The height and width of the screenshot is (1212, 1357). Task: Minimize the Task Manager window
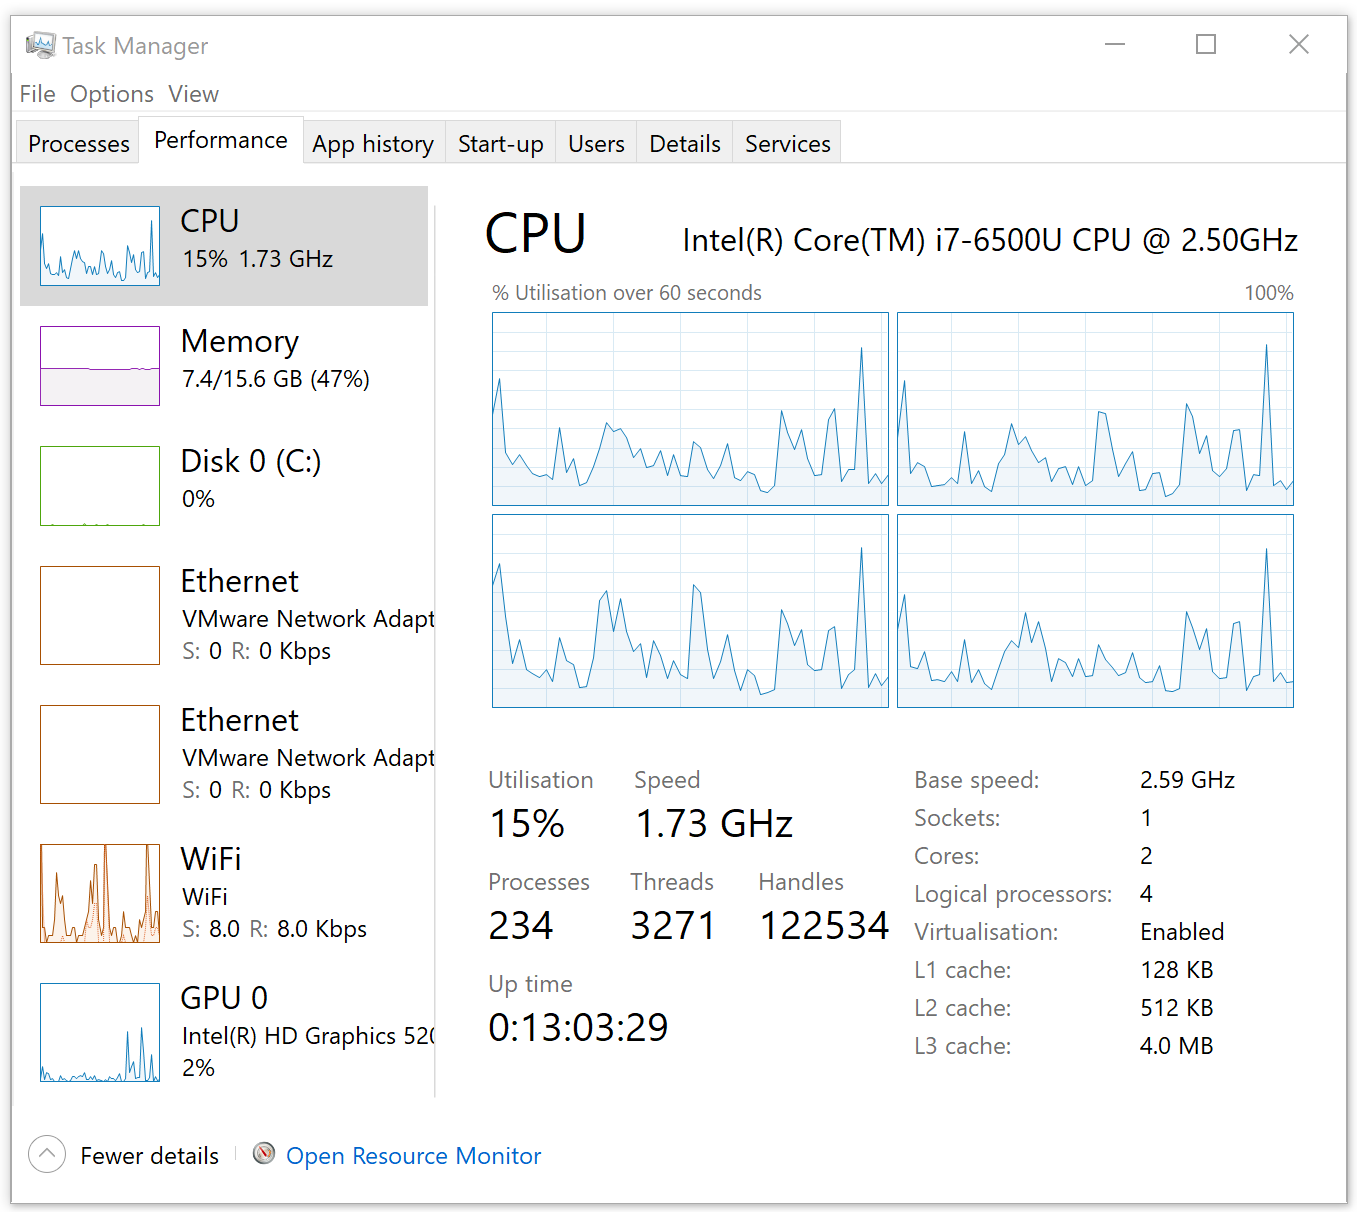click(x=1115, y=44)
